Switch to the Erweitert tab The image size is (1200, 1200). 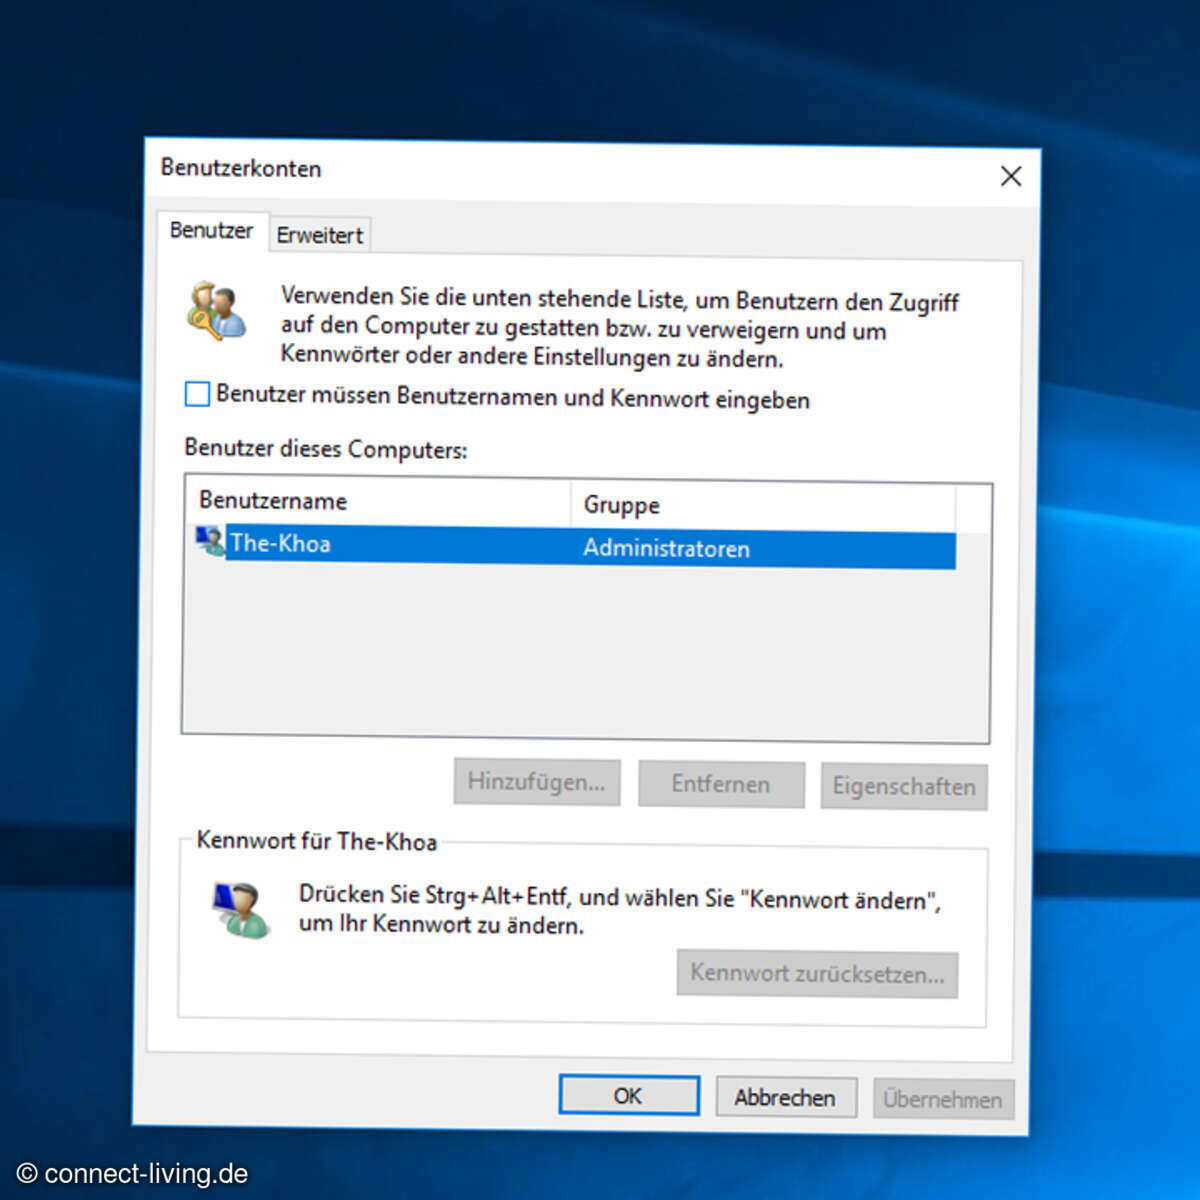318,234
